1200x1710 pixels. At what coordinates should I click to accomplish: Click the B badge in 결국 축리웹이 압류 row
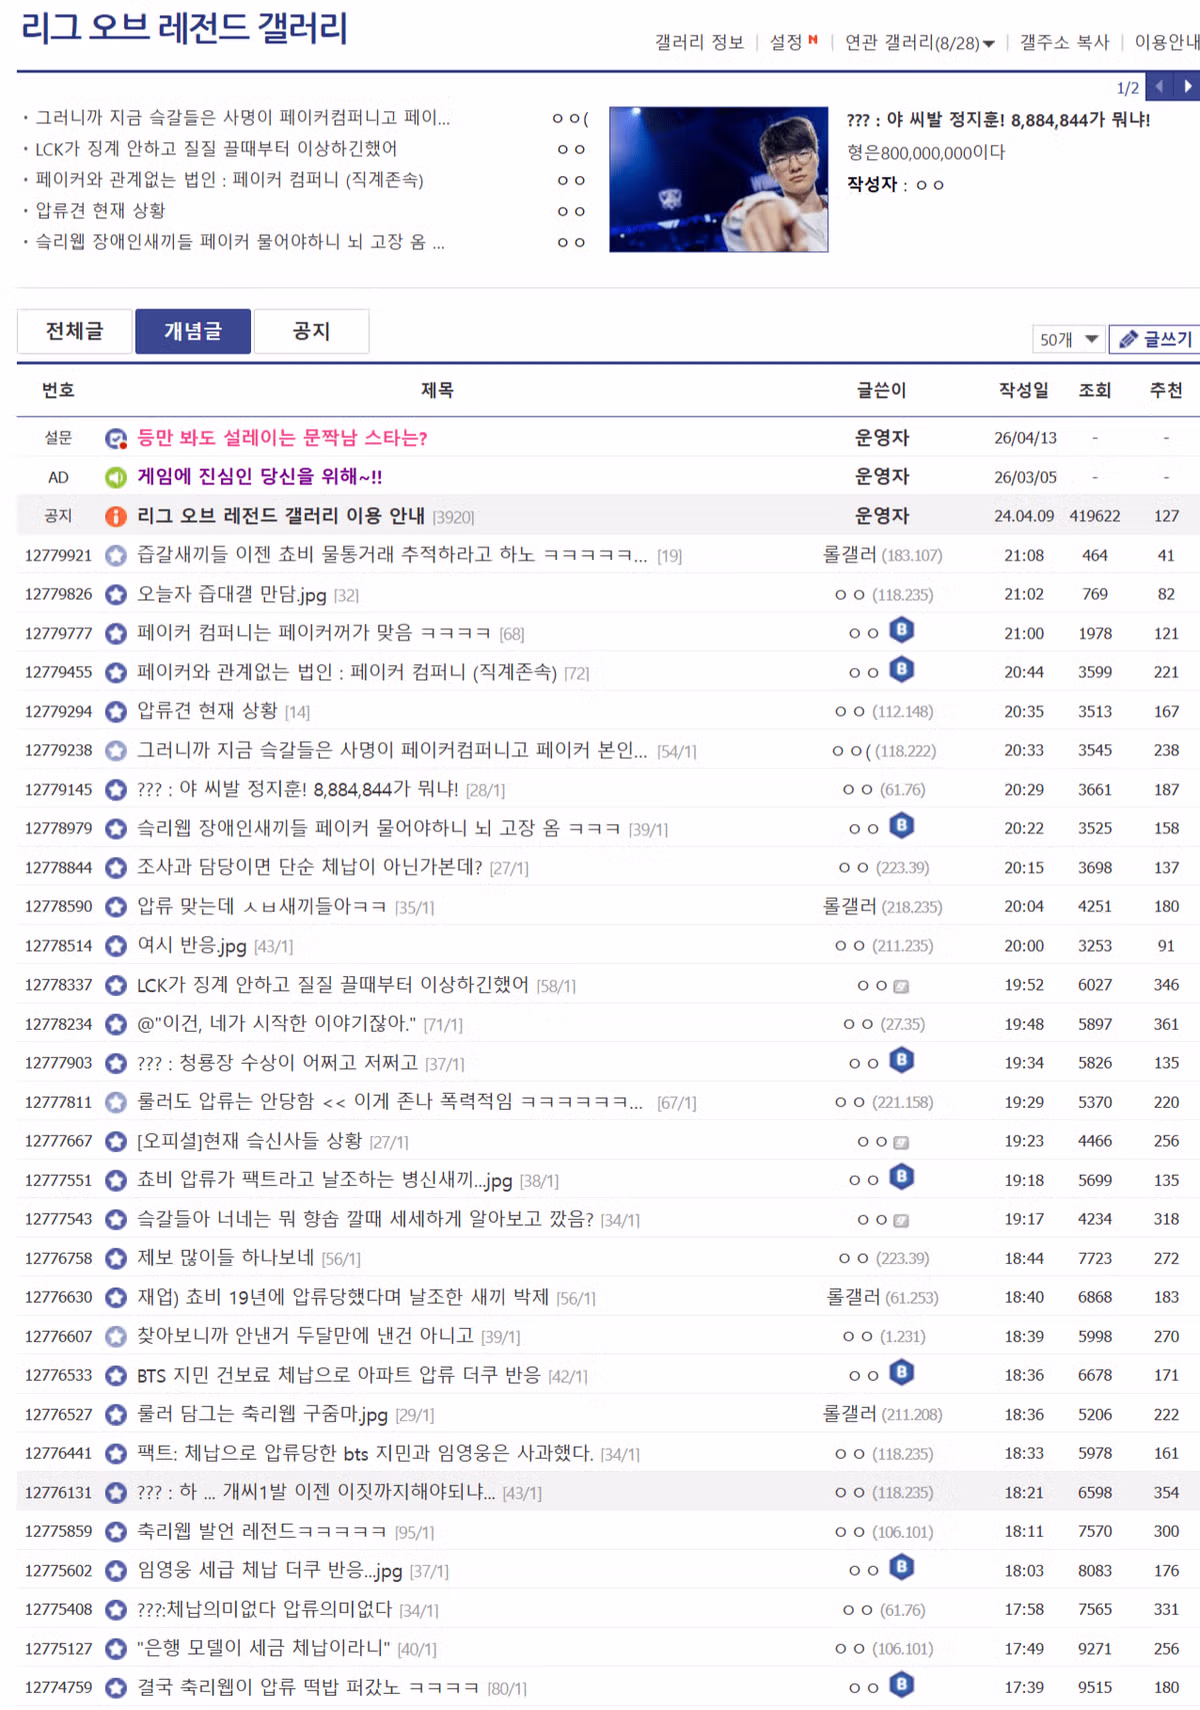click(902, 1684)
